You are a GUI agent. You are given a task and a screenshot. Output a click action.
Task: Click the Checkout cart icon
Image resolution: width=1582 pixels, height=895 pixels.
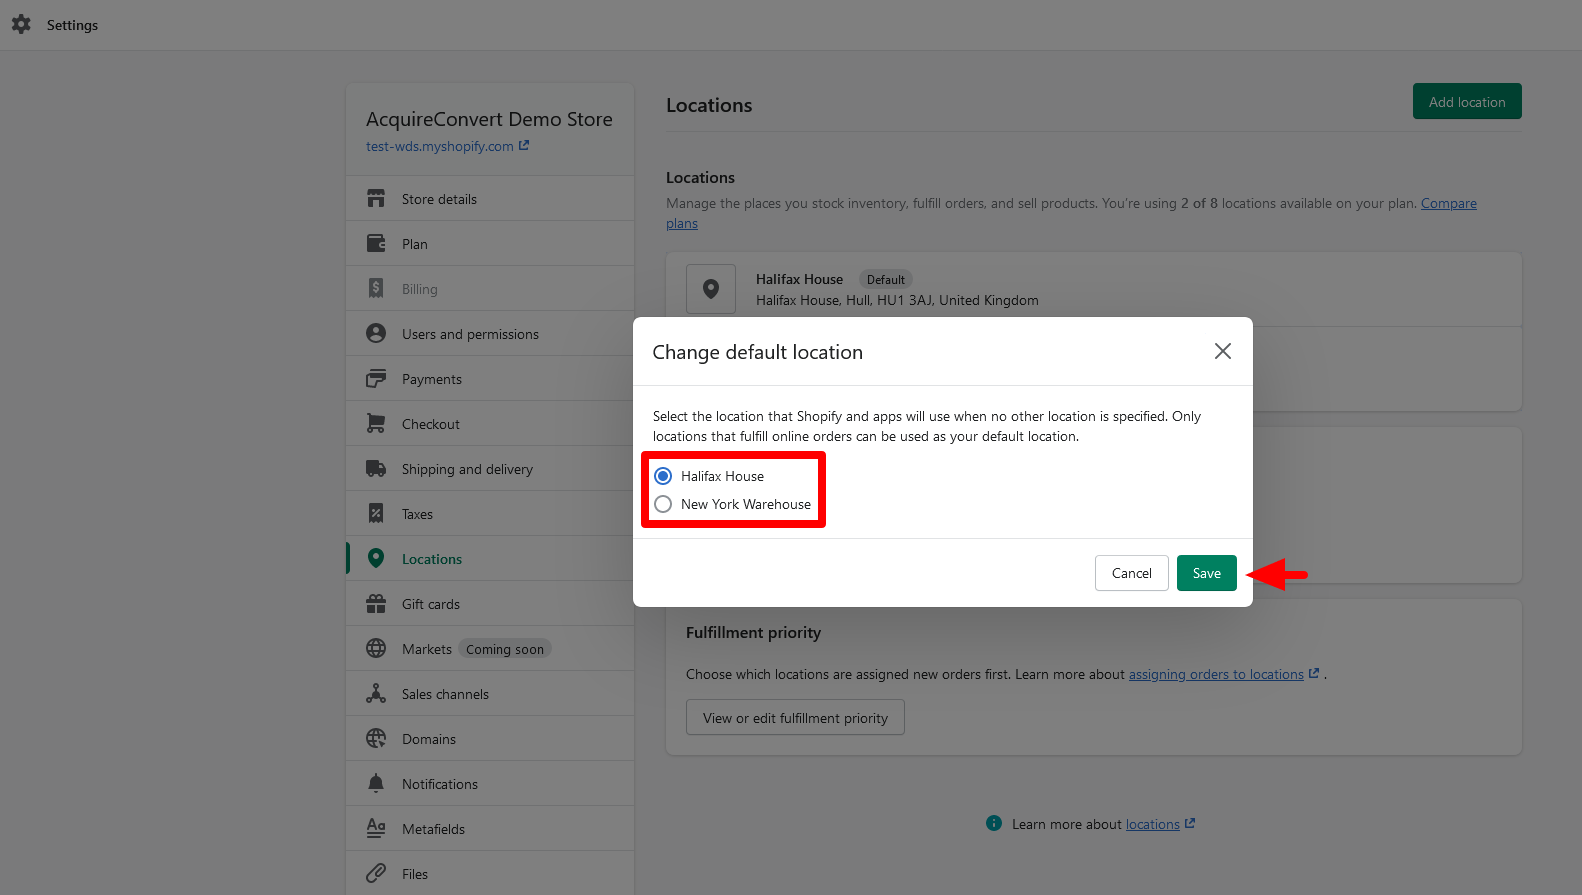(376, 424)
